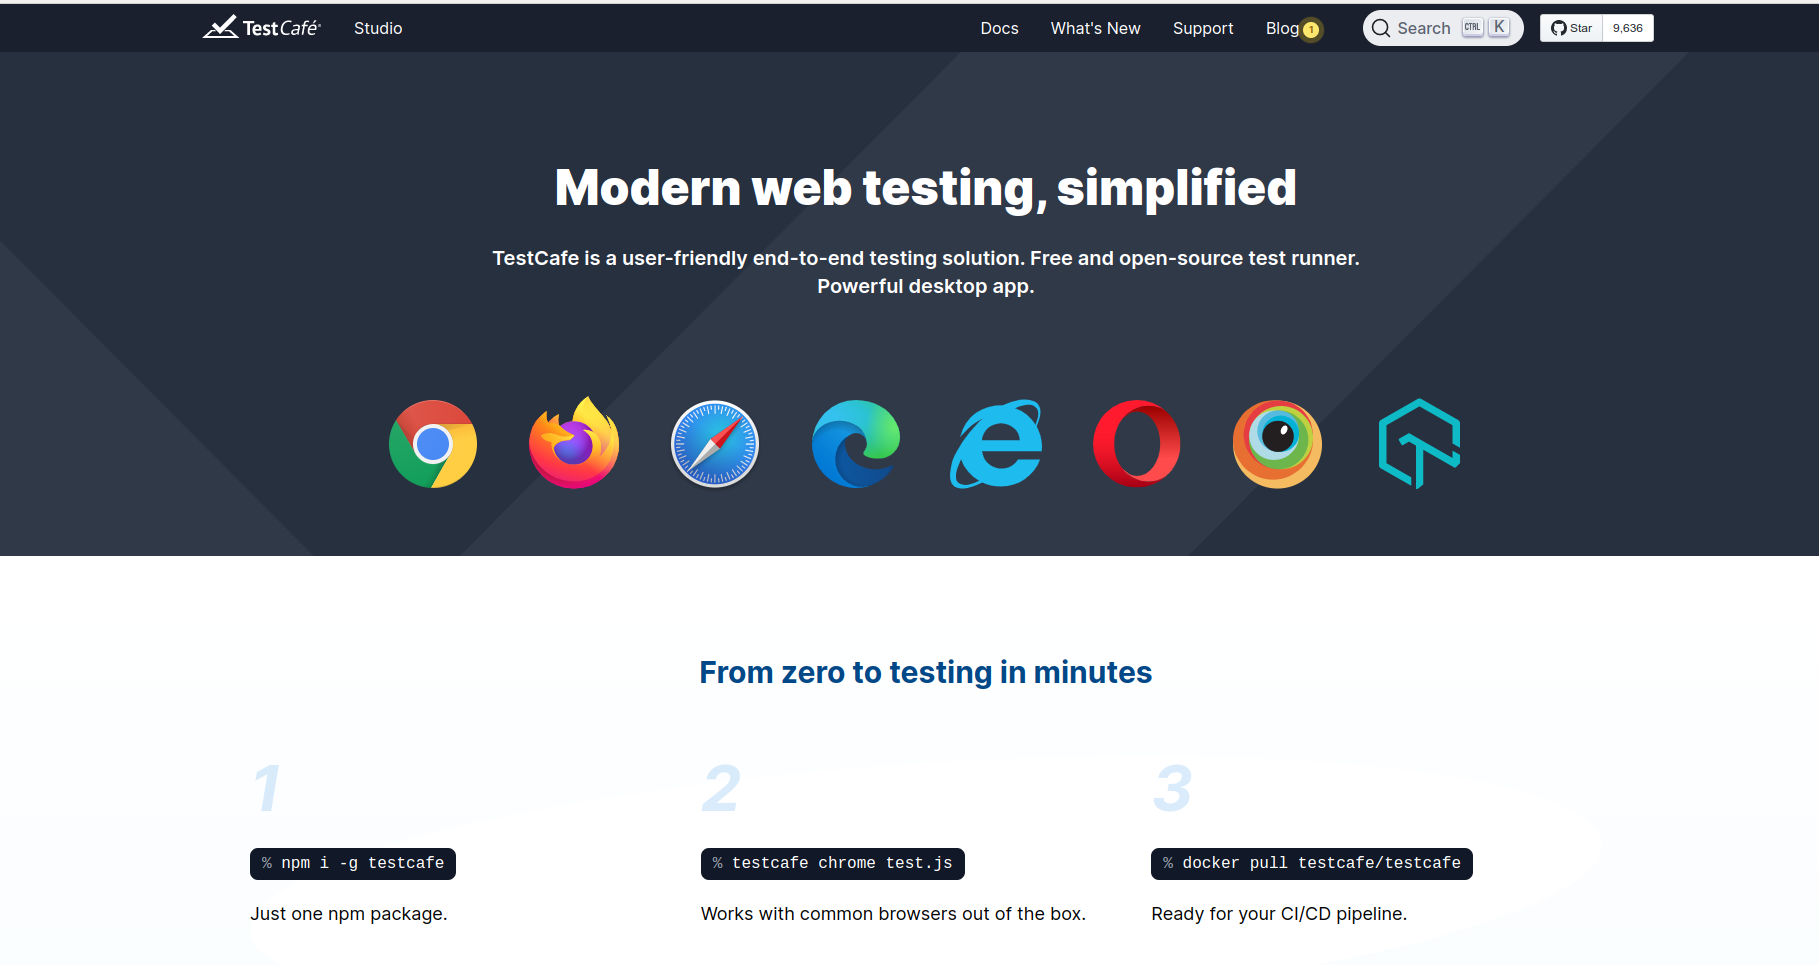Select the Internet Explorer icon
Screen dimensions: 1819x965
(996, 444)
